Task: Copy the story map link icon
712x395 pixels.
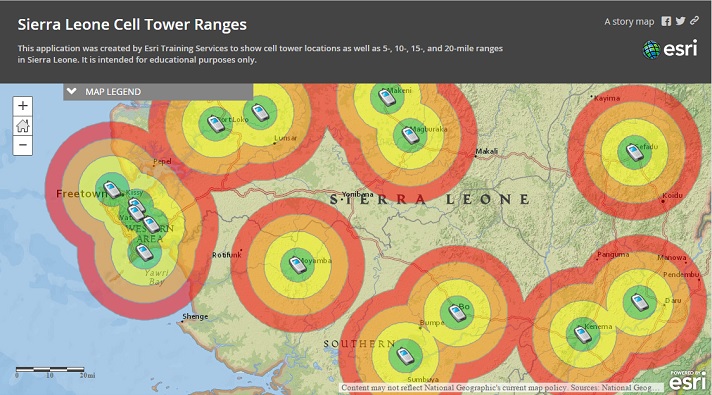Action: tap(694, 20)
